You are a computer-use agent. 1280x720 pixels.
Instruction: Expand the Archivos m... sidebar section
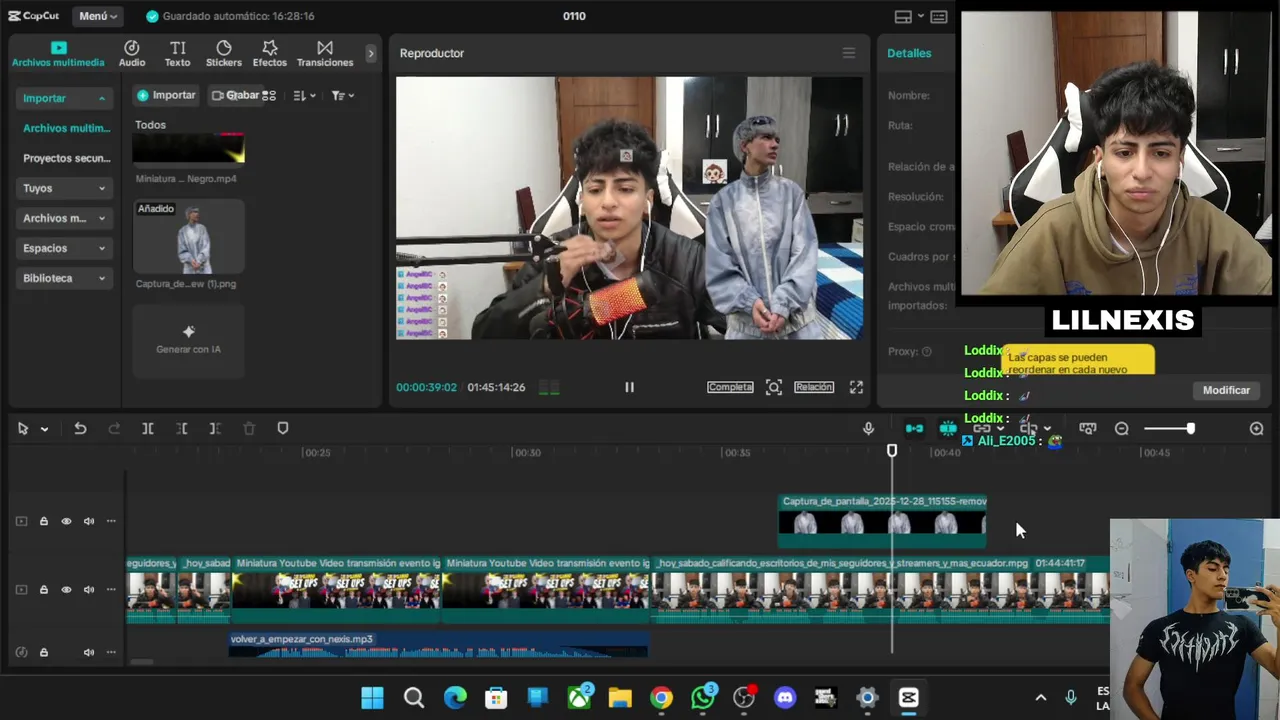[65, 218]
